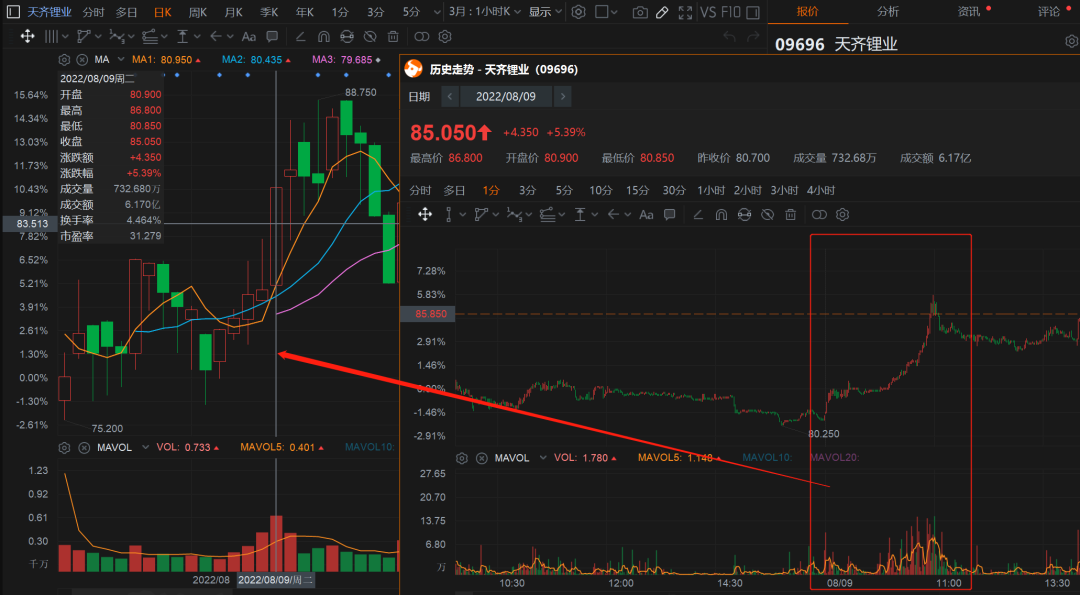Viewport: 1080px width, 595px height.
Task: Select 15分 period in 历史走势 window
Action: tap(637, 190)
